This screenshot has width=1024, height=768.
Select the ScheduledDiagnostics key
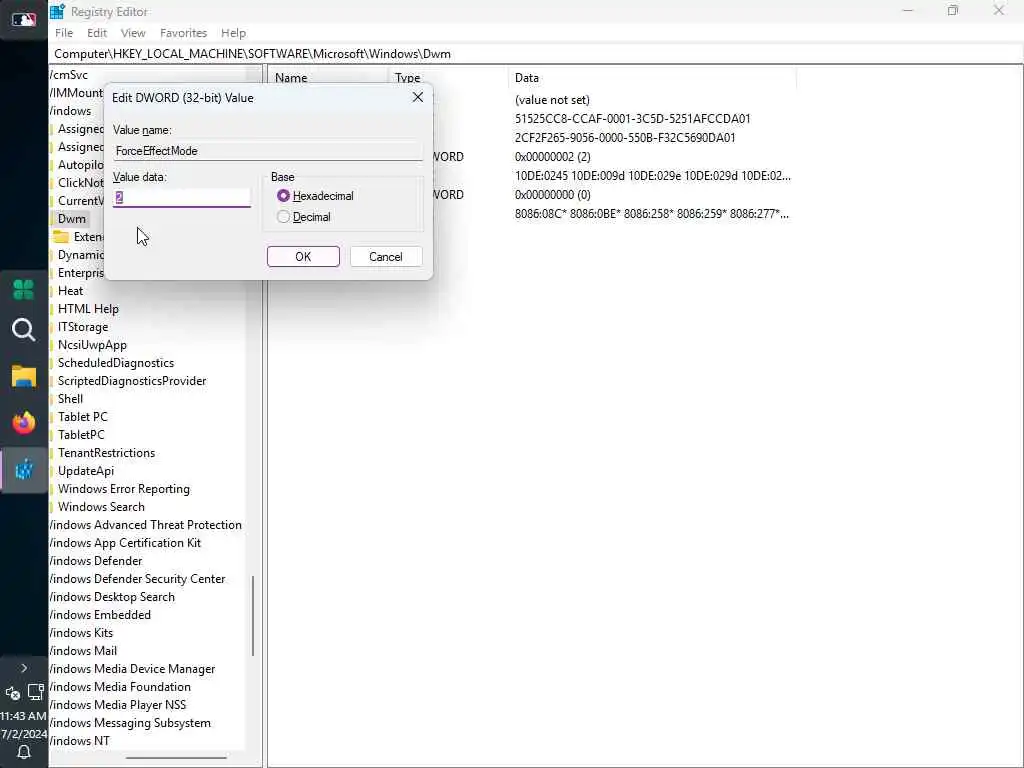click(x=116, y=362)
